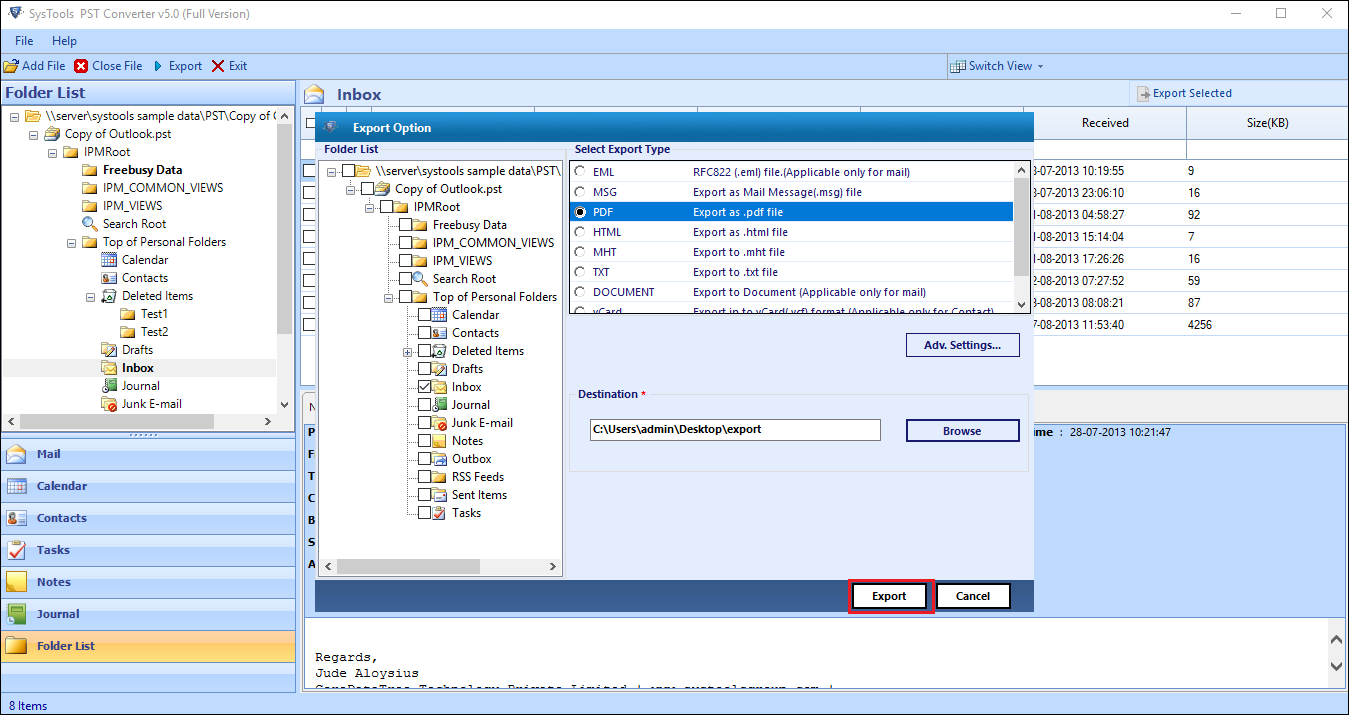The height and width of the screenshot is (715, 1349).
Task: Sort by Received column header
Action: point(1105,123)
